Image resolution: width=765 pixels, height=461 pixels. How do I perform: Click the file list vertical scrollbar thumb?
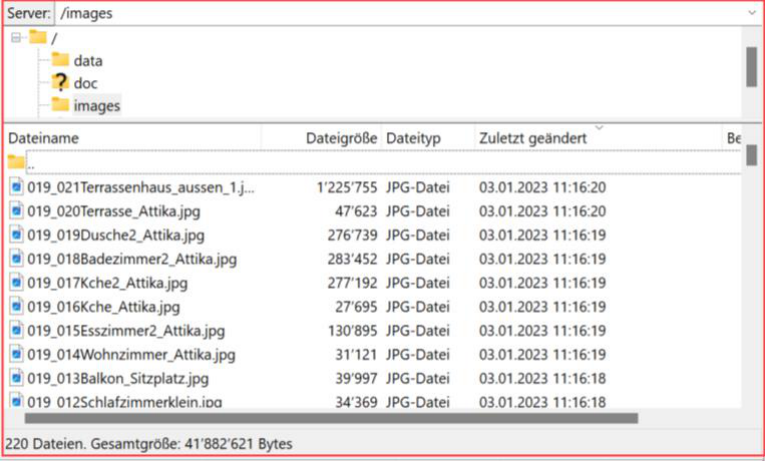pos(751,155)
